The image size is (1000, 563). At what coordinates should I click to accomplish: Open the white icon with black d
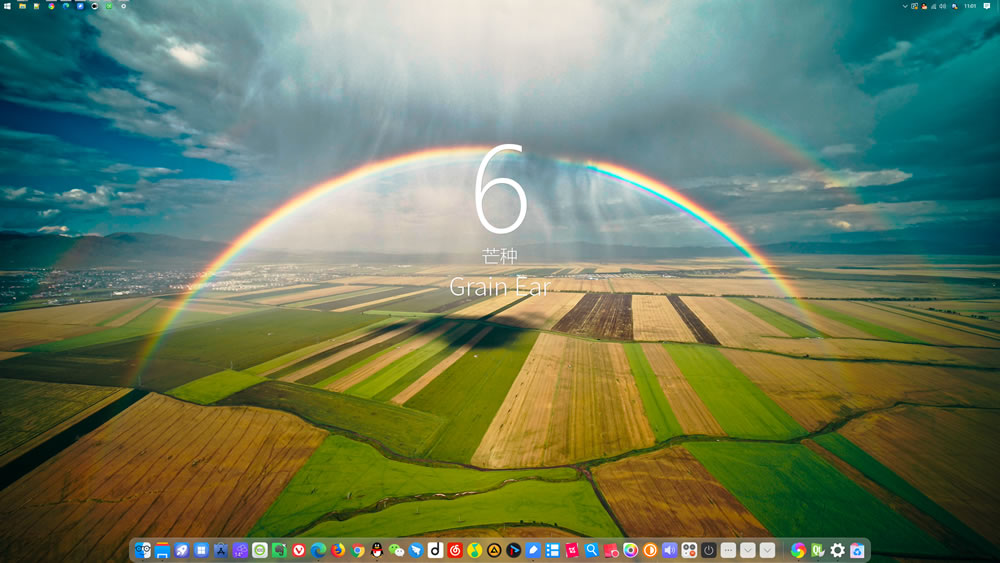[x=436, y=550]
